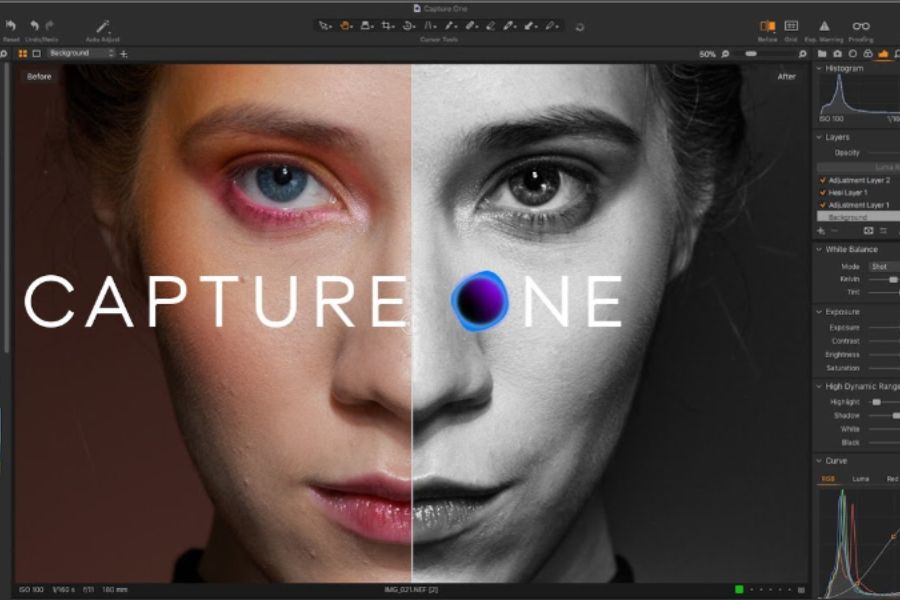Select the Keystone cursor tool
The width and height of the screenshot is (900, 600).
pos(429,26)
